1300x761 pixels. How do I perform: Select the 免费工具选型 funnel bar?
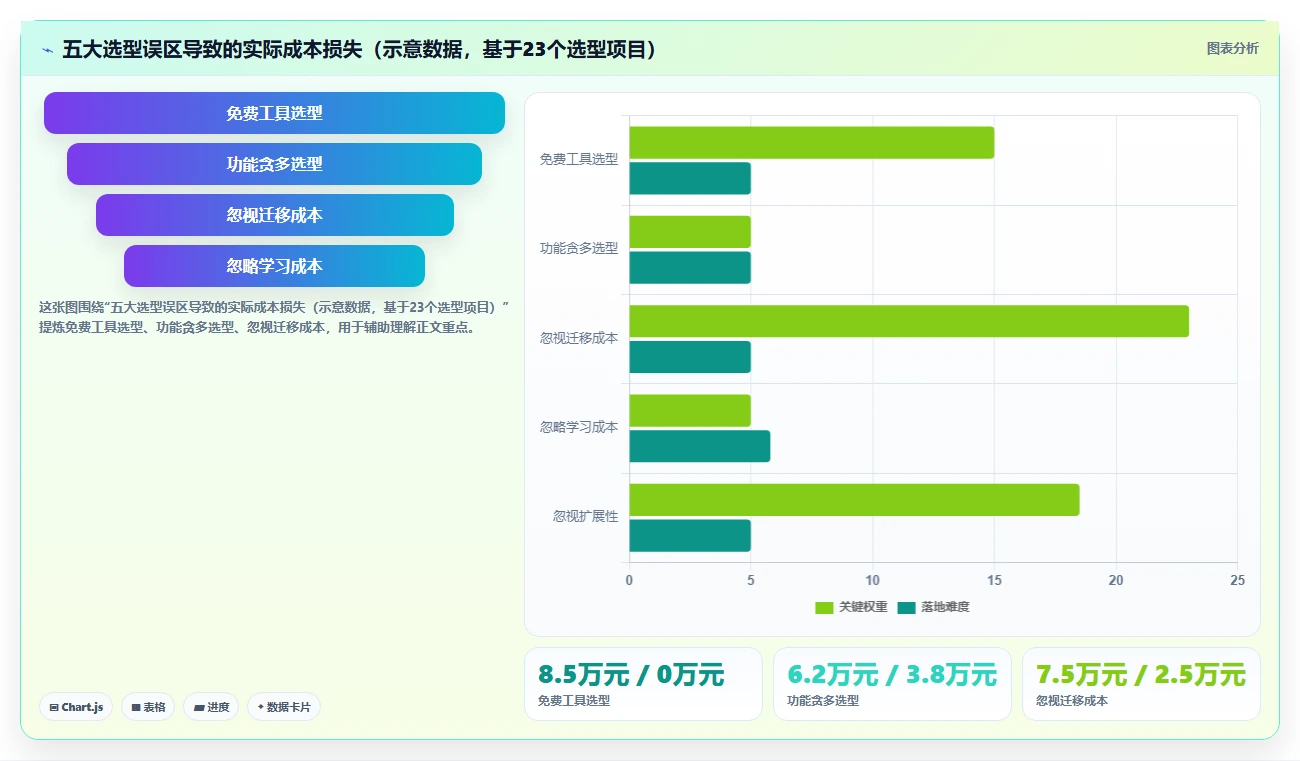[274, 113]
